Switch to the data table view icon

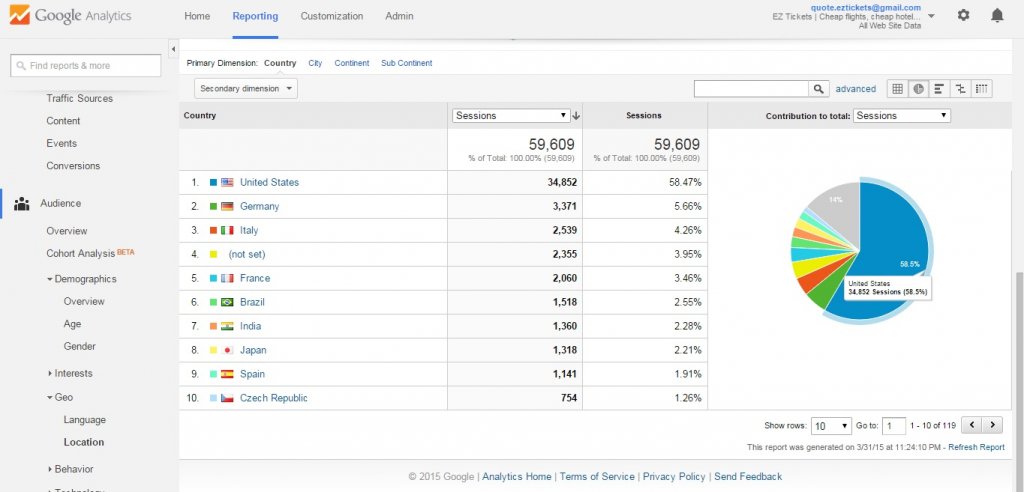(x=897, y=89)
